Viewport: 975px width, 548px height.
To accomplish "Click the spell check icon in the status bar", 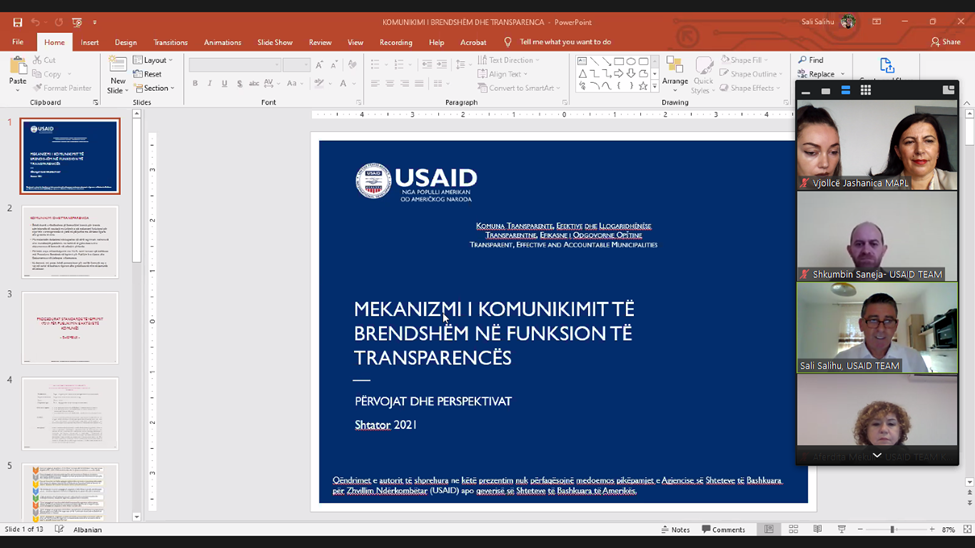I will tap(59, 529).
